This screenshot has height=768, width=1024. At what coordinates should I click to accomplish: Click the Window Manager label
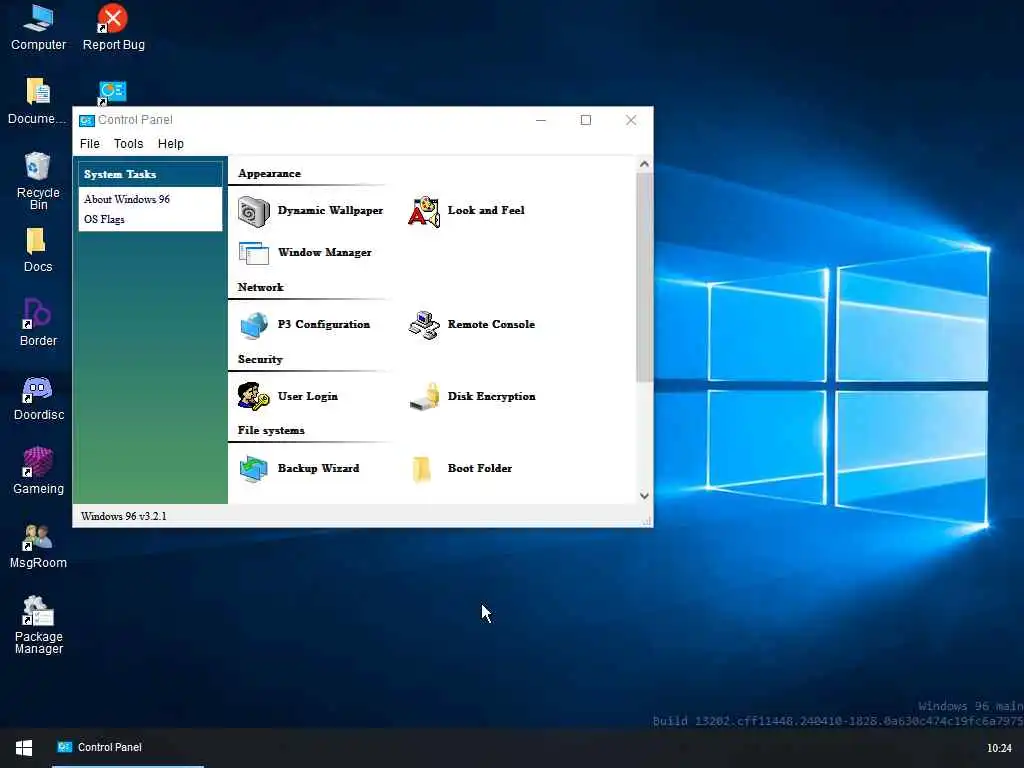[325, 253]
